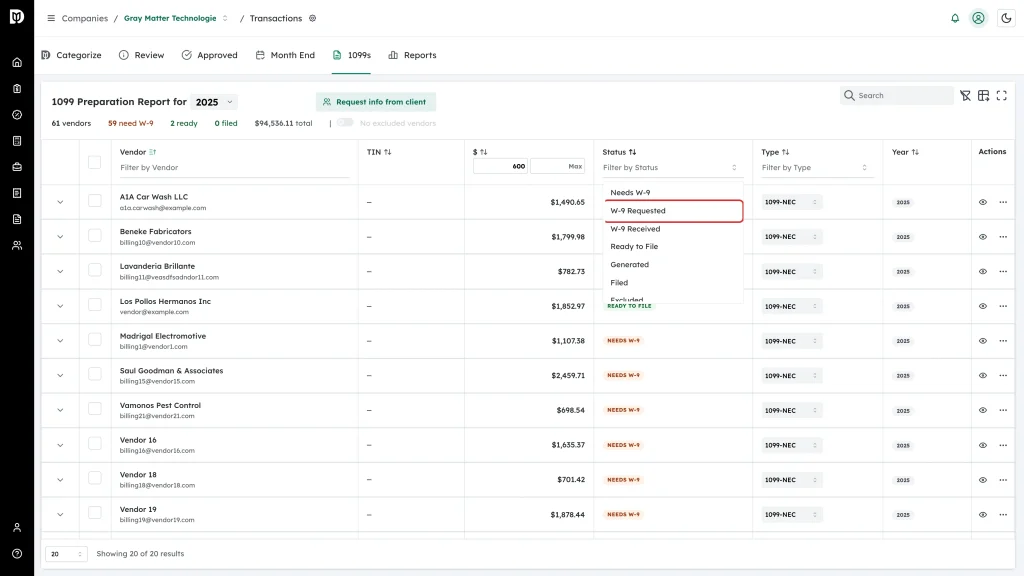Open the company switcher chevron

(x=225, y=18)
